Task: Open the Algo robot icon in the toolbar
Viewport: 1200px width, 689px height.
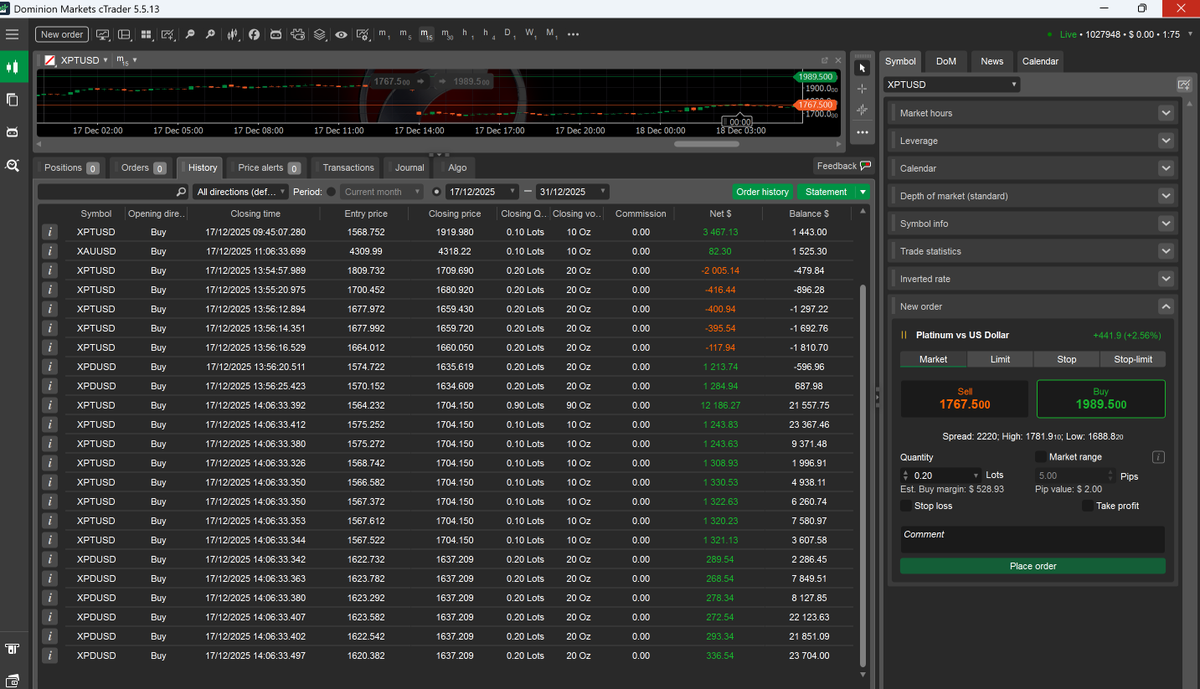Action: pos(278,33)
